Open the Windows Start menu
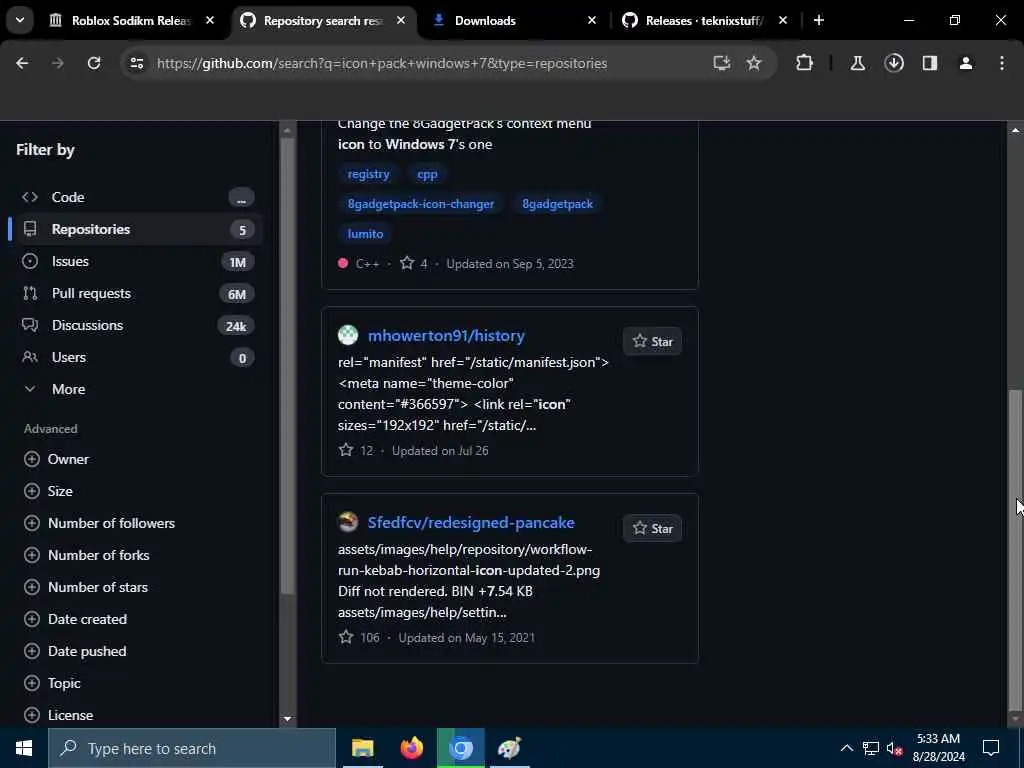1024x768 pixels. click(24, 748)
